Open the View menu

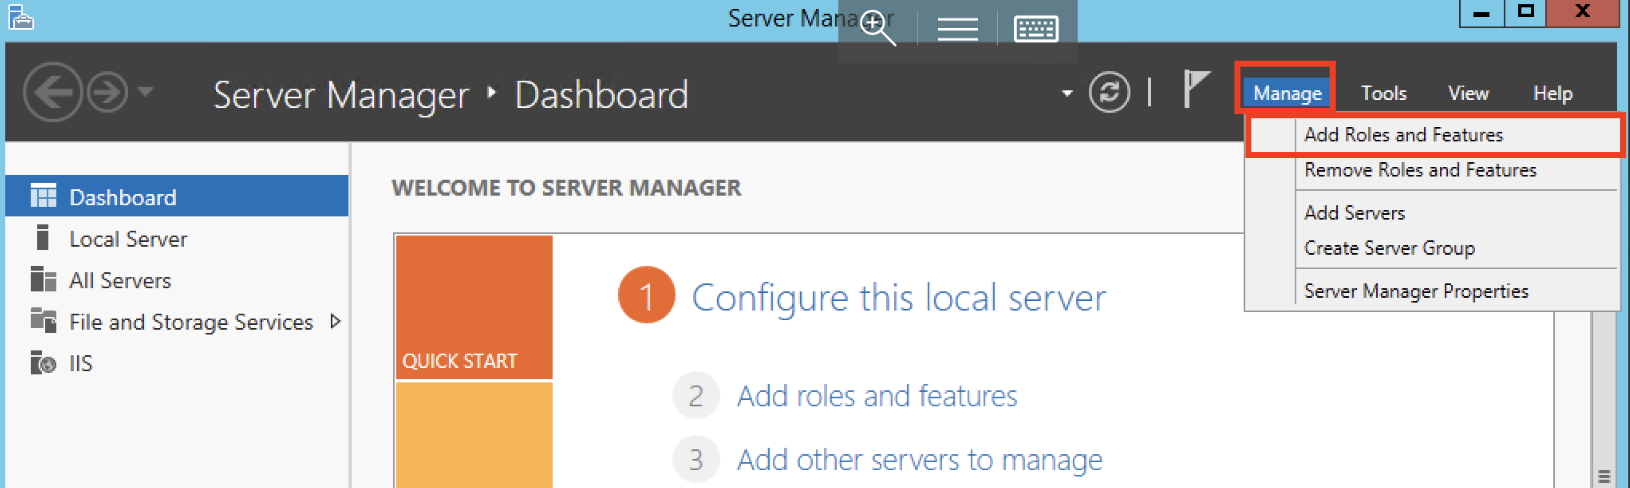pyautogui.click(x=1468, y=93)
